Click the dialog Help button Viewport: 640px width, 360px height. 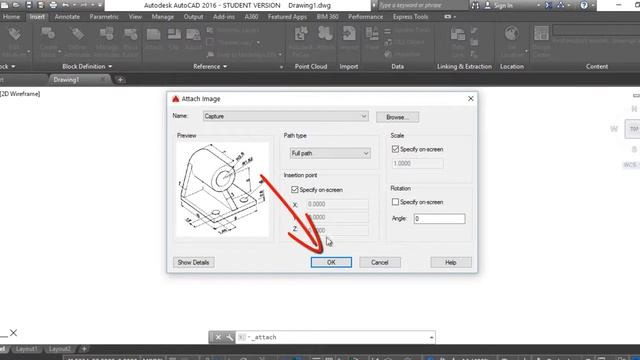451,262
